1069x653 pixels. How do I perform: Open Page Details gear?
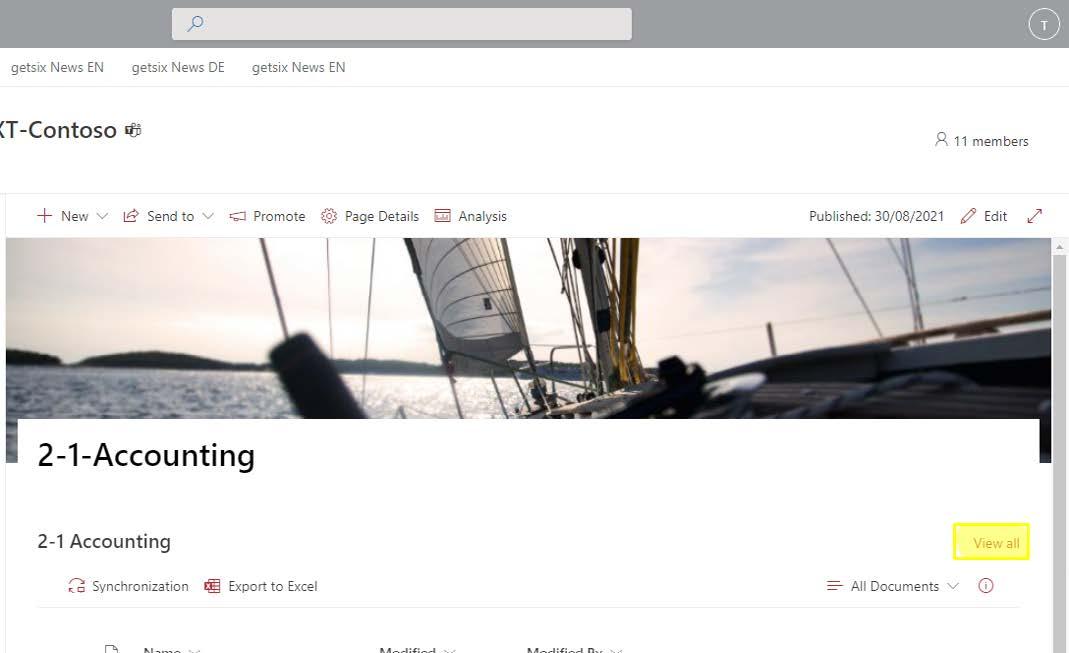370,216
